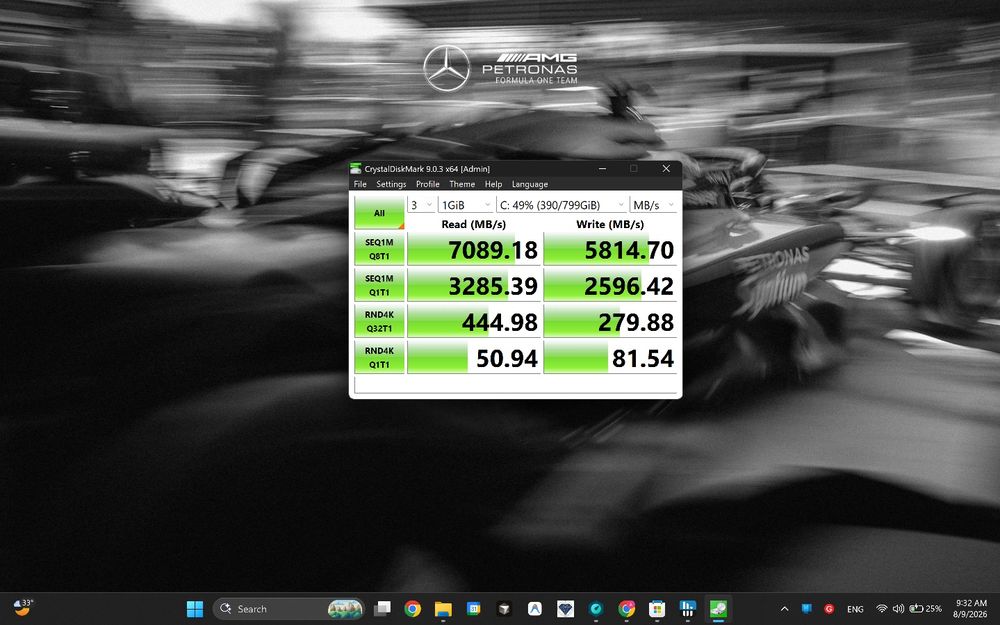Open the test count dropdown showing 3
Viewport: 1000px width, 625px height.
[421, 205]
